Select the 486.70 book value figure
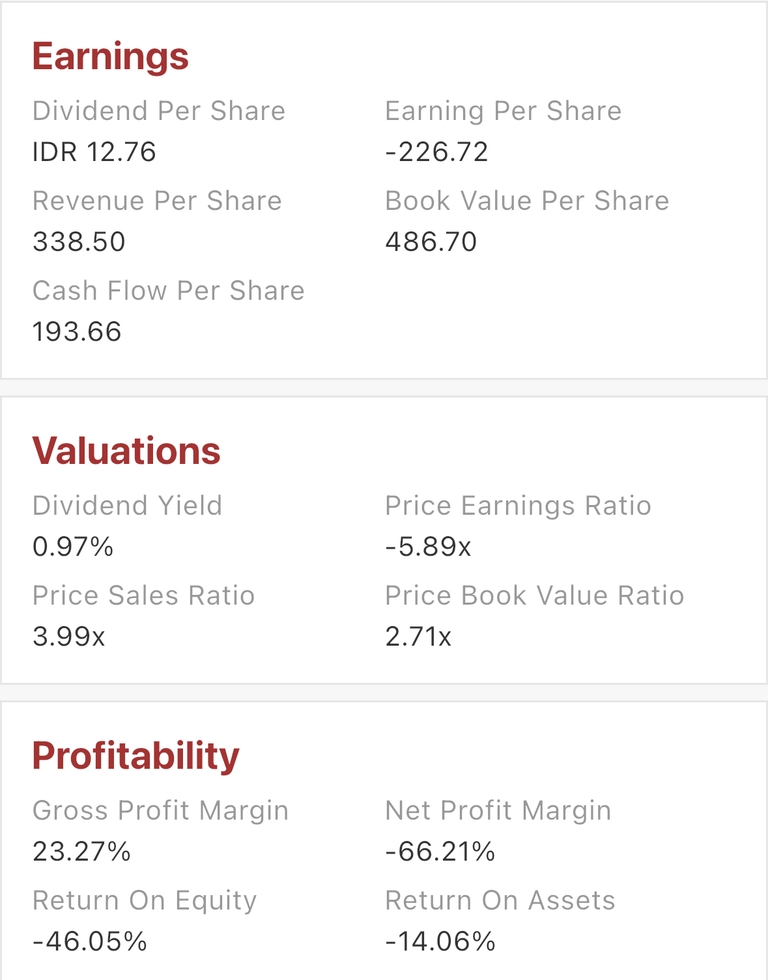This screenshot has width=768, height=980. pyautogui.click(x=431, y=242)
